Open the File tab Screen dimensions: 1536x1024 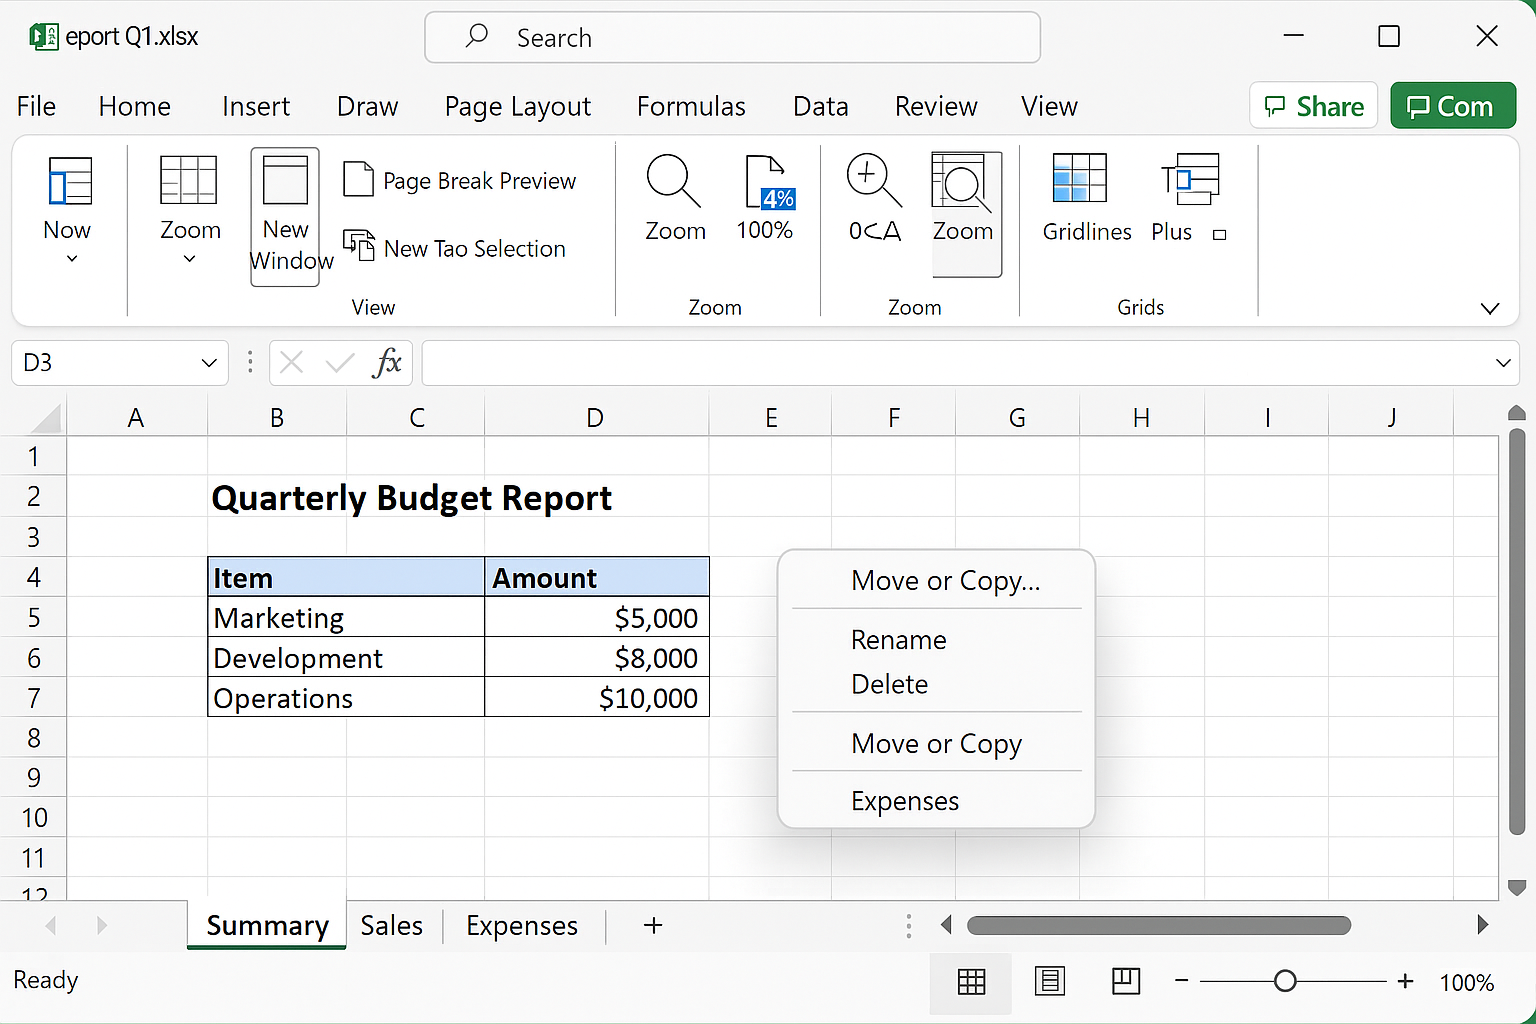click(x=36, y=107)
